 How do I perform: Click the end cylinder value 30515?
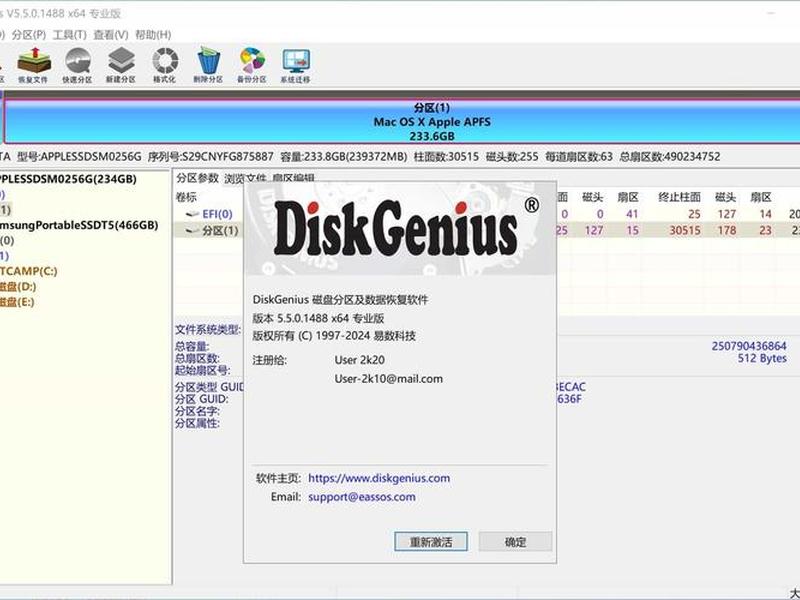pyautogui.click(x=685, y=231)
